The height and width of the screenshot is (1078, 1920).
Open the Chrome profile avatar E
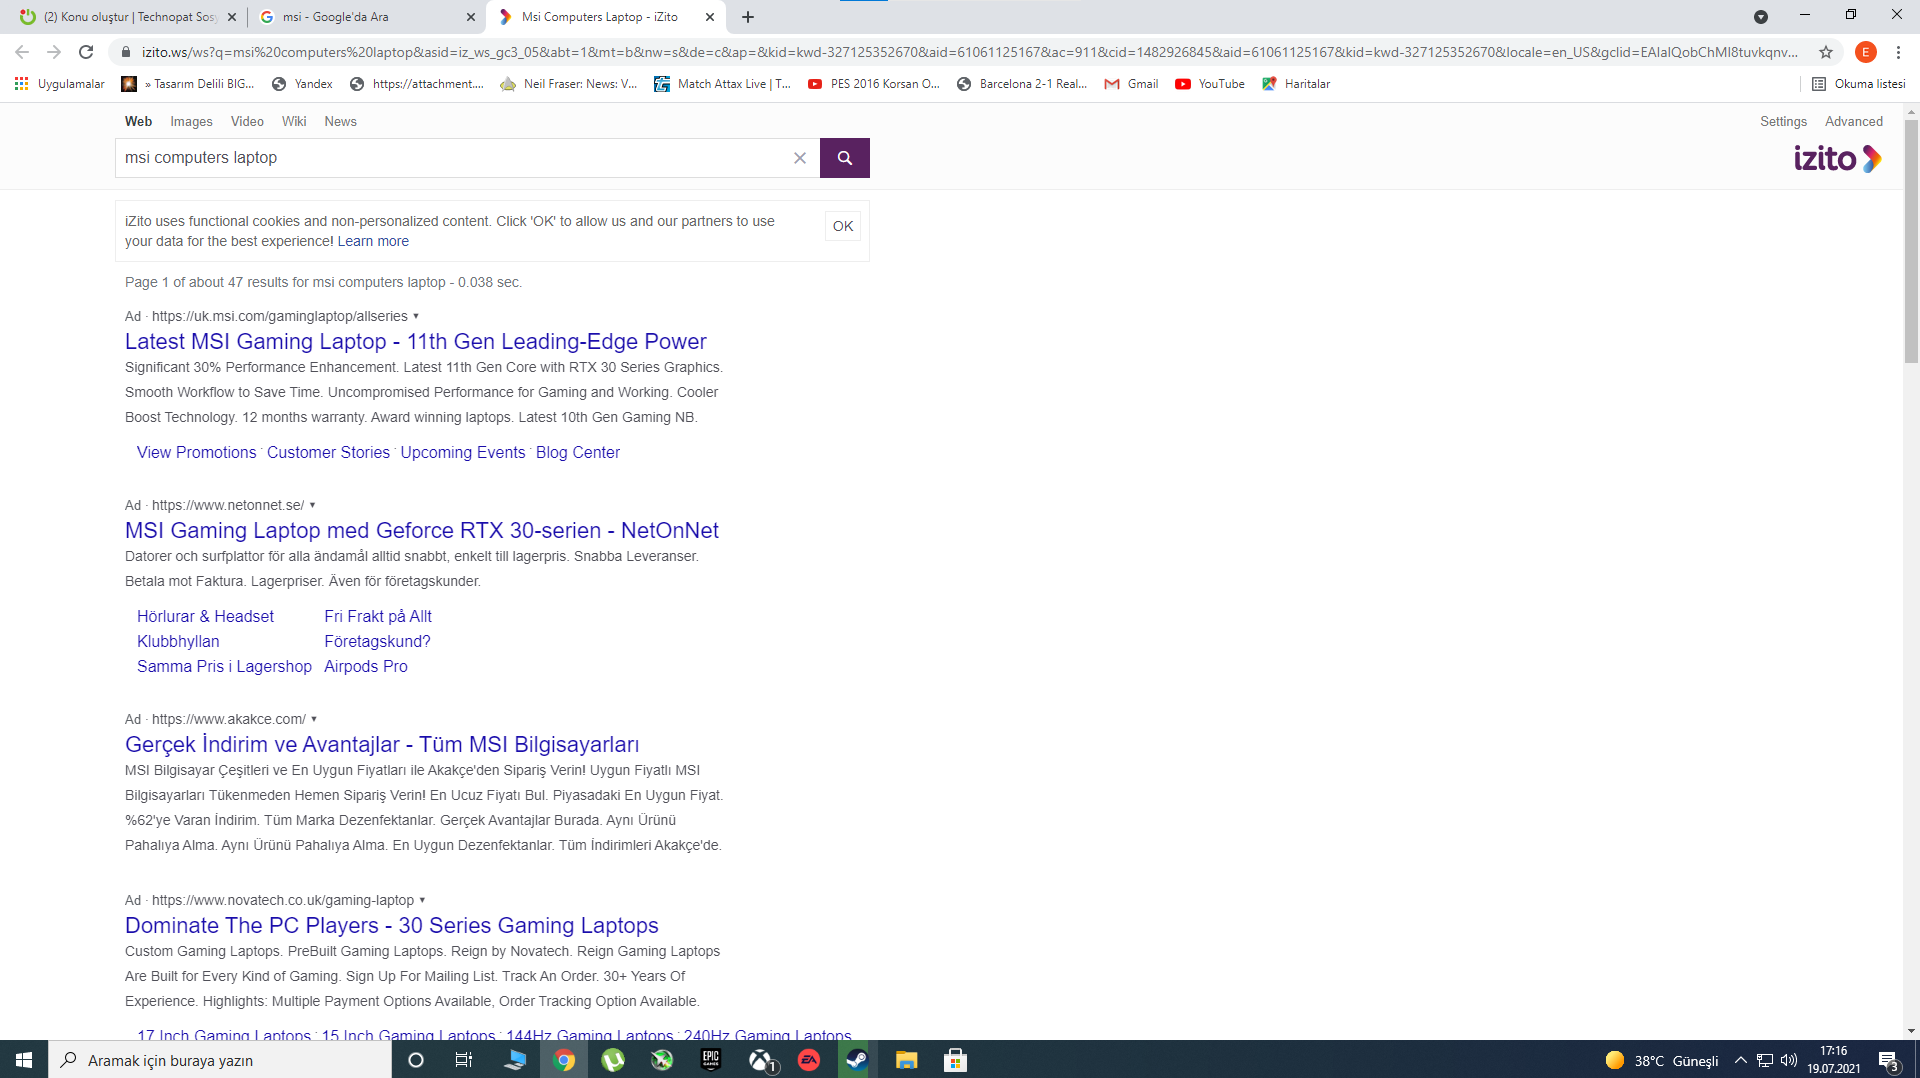point(1865,52)
